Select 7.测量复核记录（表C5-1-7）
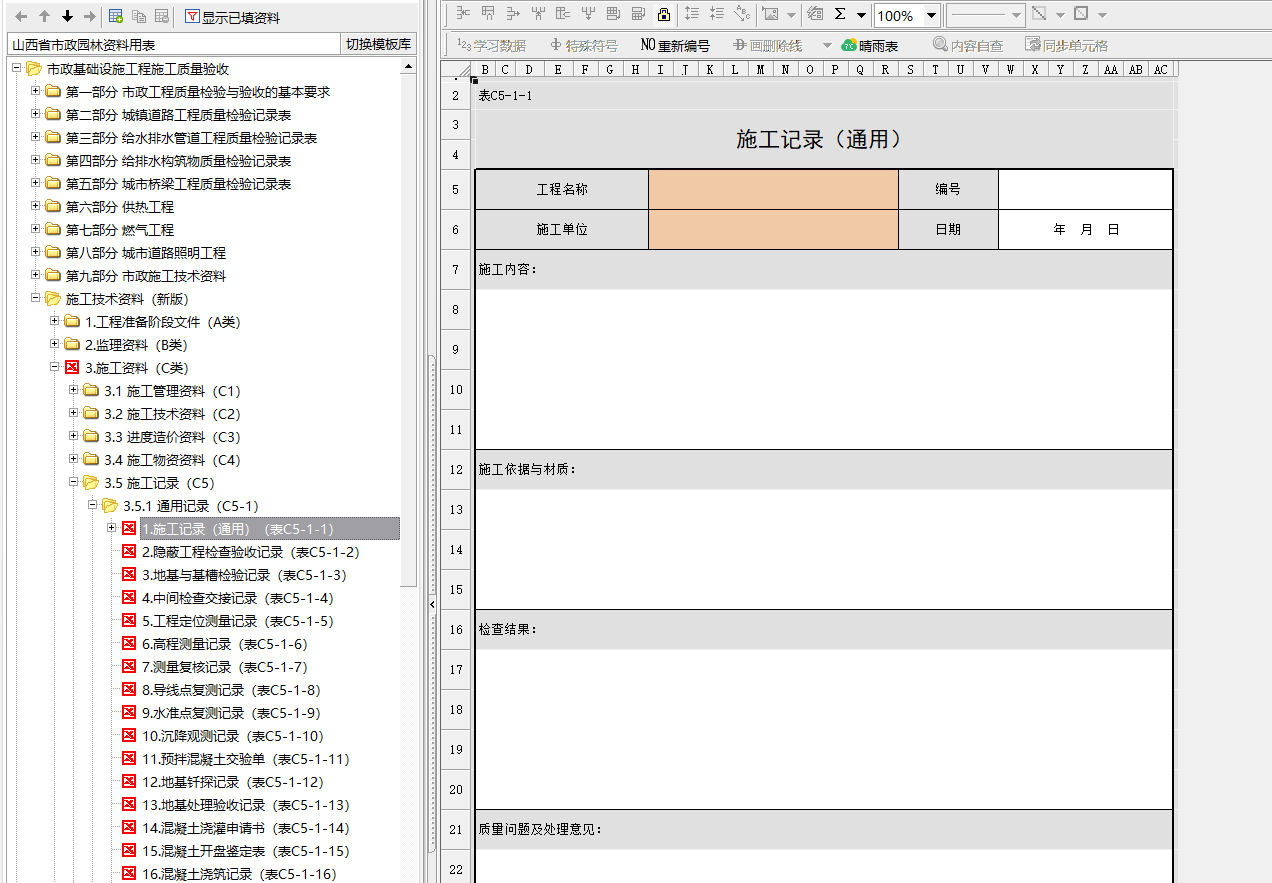 (224, 667)
